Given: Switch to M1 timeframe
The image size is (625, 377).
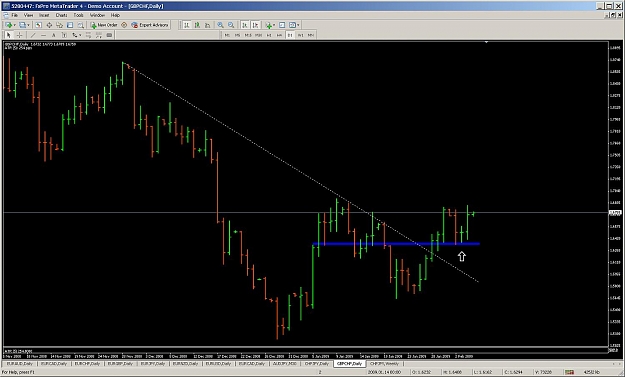Looking at the screenshot, I should click(x=227, y=35).
